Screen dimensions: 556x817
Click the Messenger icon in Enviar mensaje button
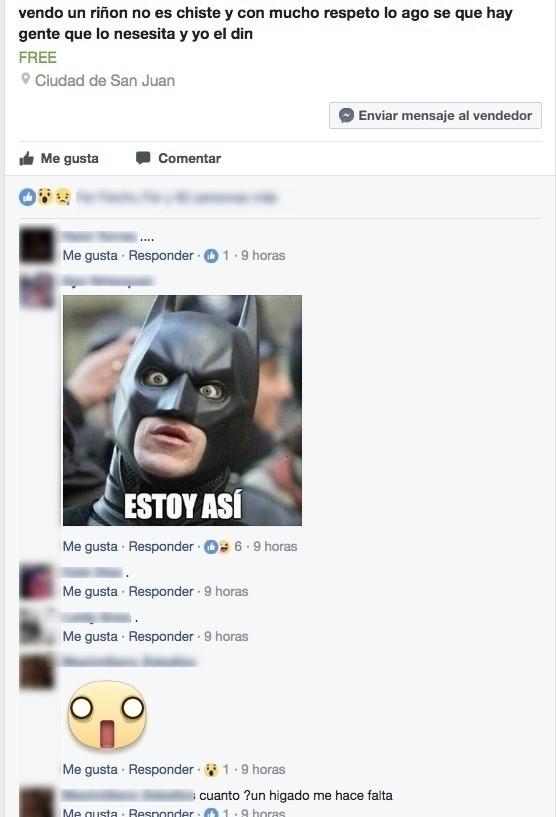(x=346, y=115)
